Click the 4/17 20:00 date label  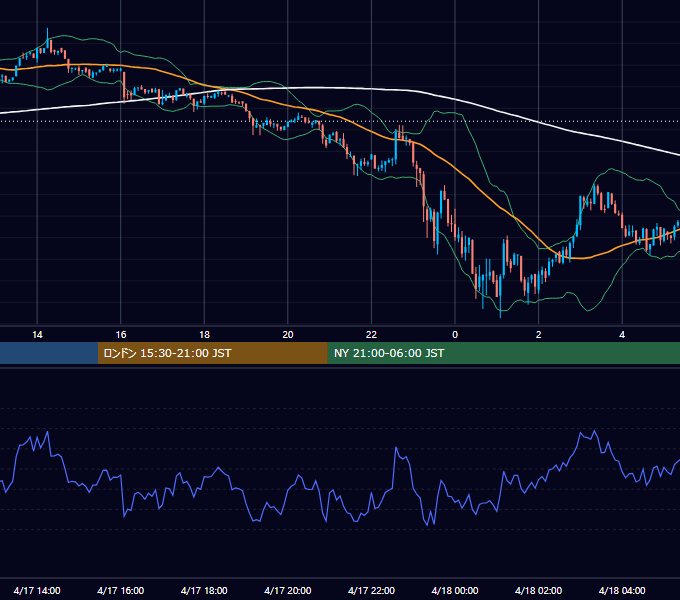coord(288,590)
